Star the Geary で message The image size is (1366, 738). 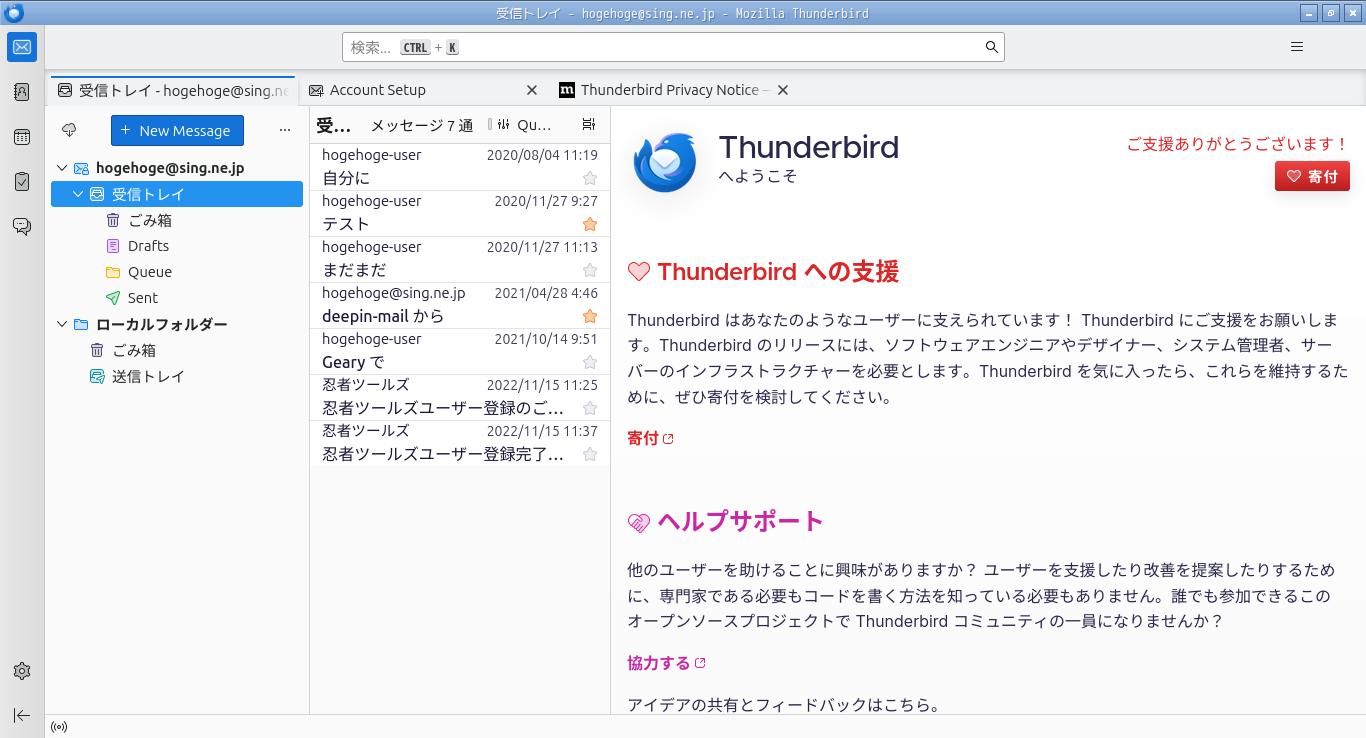click(x=590, y=362)
